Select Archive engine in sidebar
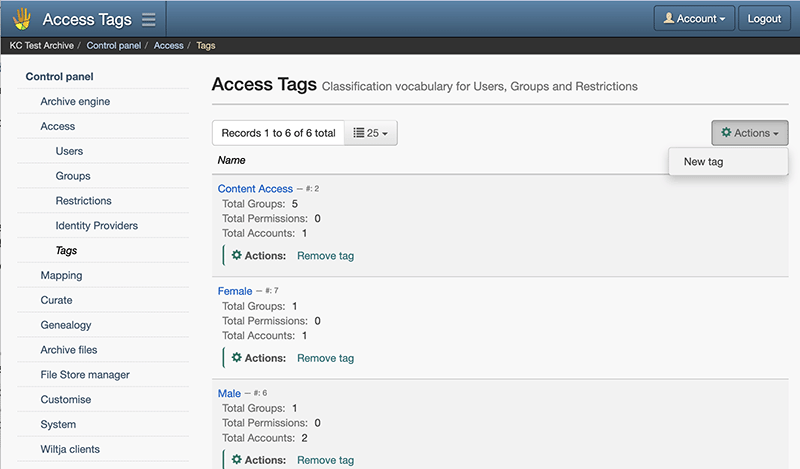 coord(75,102)
